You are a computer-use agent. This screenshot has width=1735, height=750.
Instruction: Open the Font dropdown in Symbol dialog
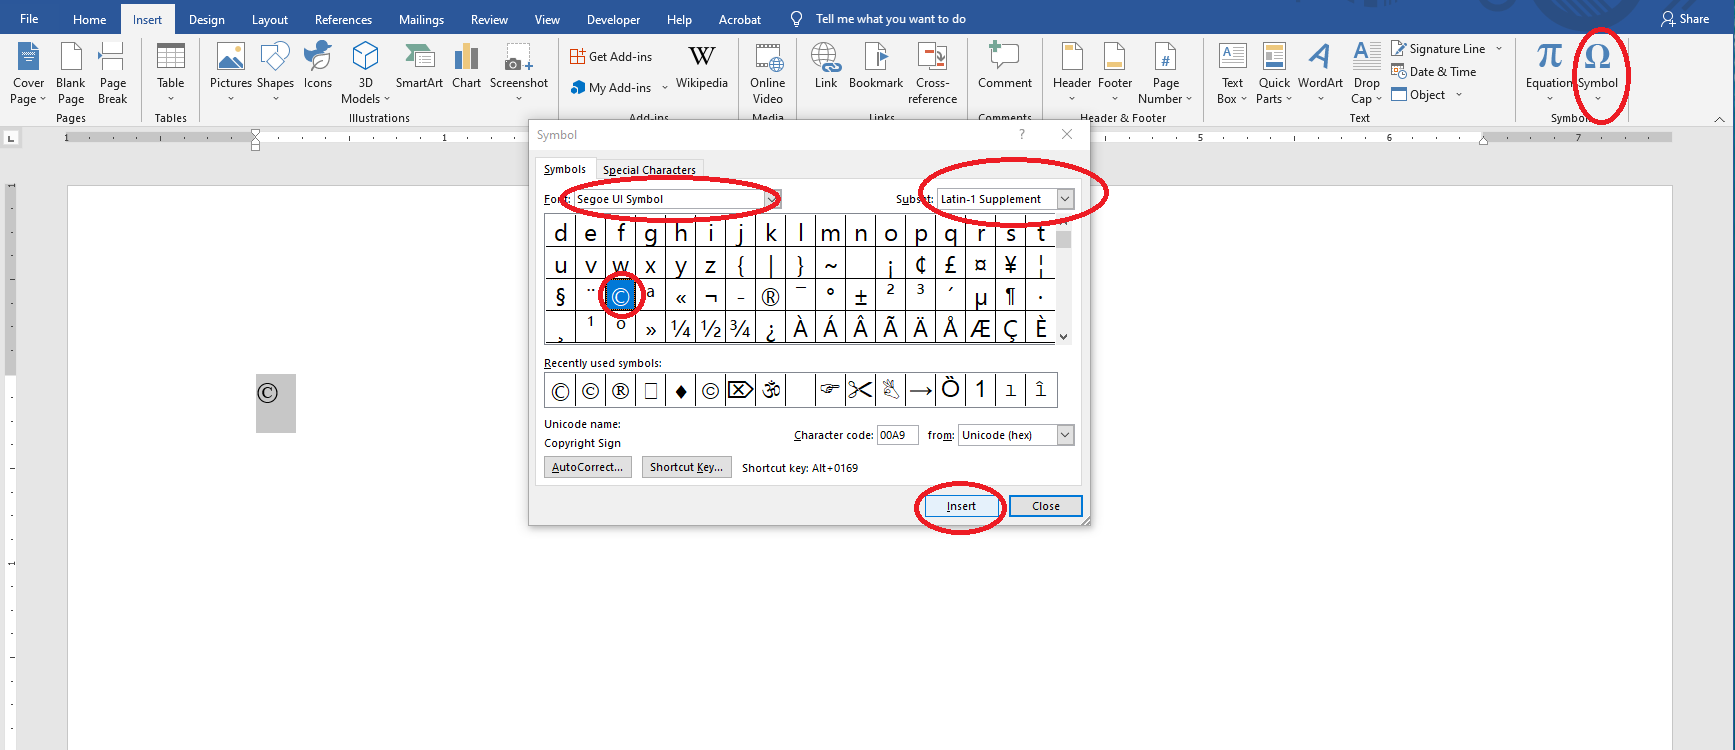point(772,200)
